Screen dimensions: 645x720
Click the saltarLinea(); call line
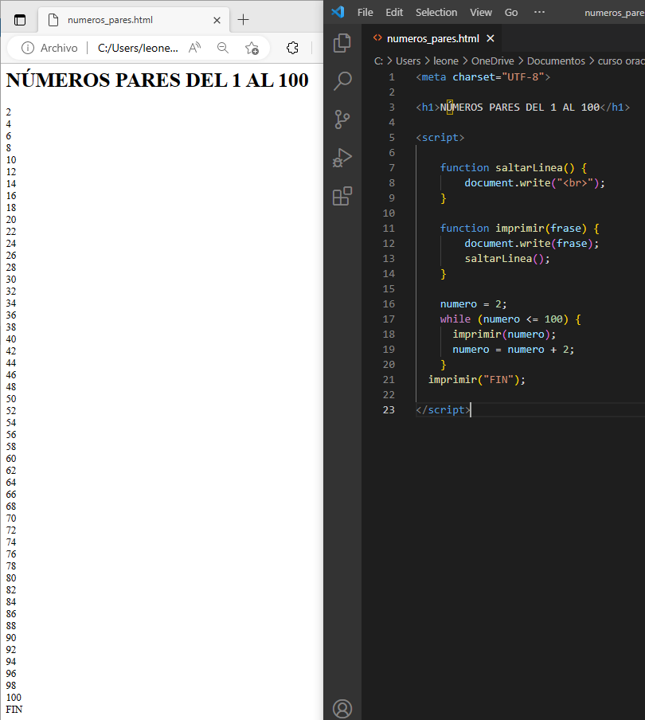pyautogui.click(x=507, y=259)
